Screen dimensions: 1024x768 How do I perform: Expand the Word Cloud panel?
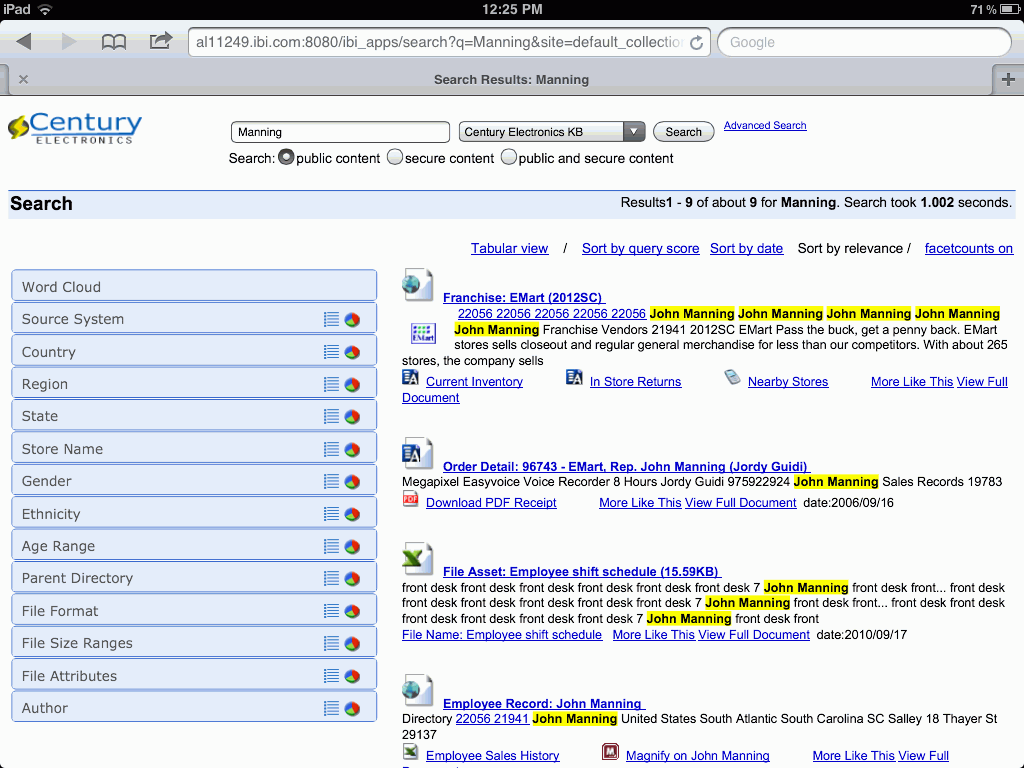(194, 287)
